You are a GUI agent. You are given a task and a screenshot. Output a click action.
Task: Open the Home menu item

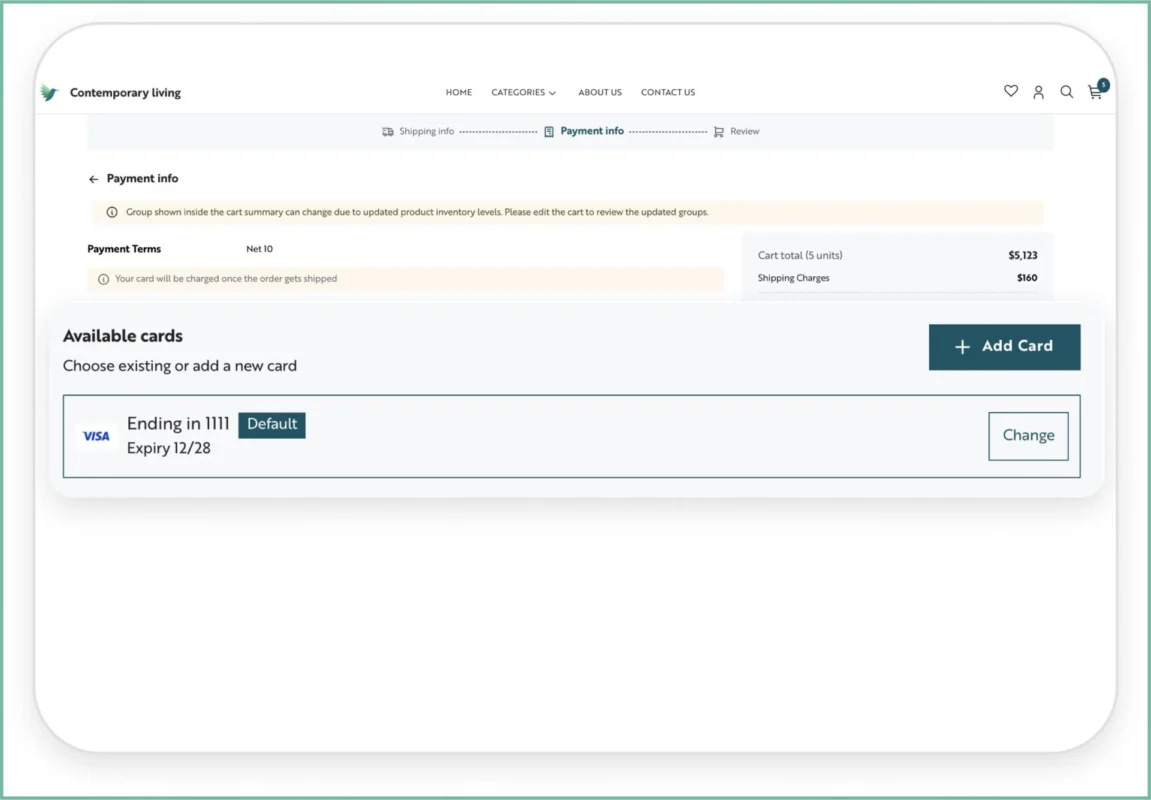coord(459,92)
